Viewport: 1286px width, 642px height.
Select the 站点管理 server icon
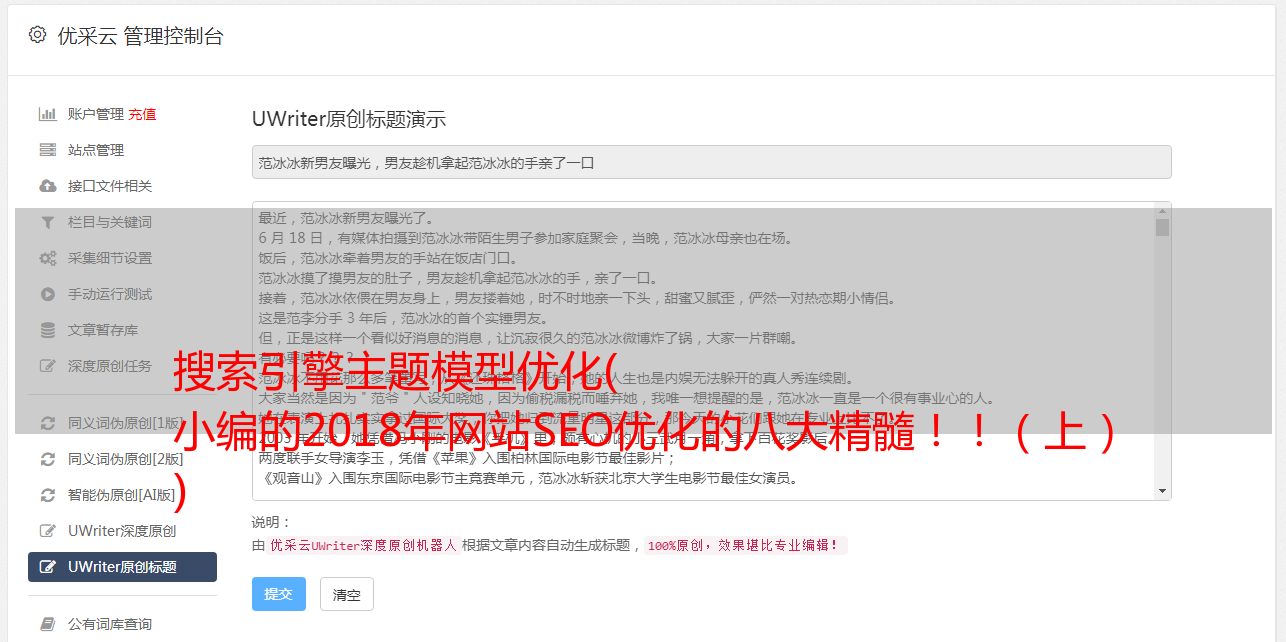click(47, 150)
